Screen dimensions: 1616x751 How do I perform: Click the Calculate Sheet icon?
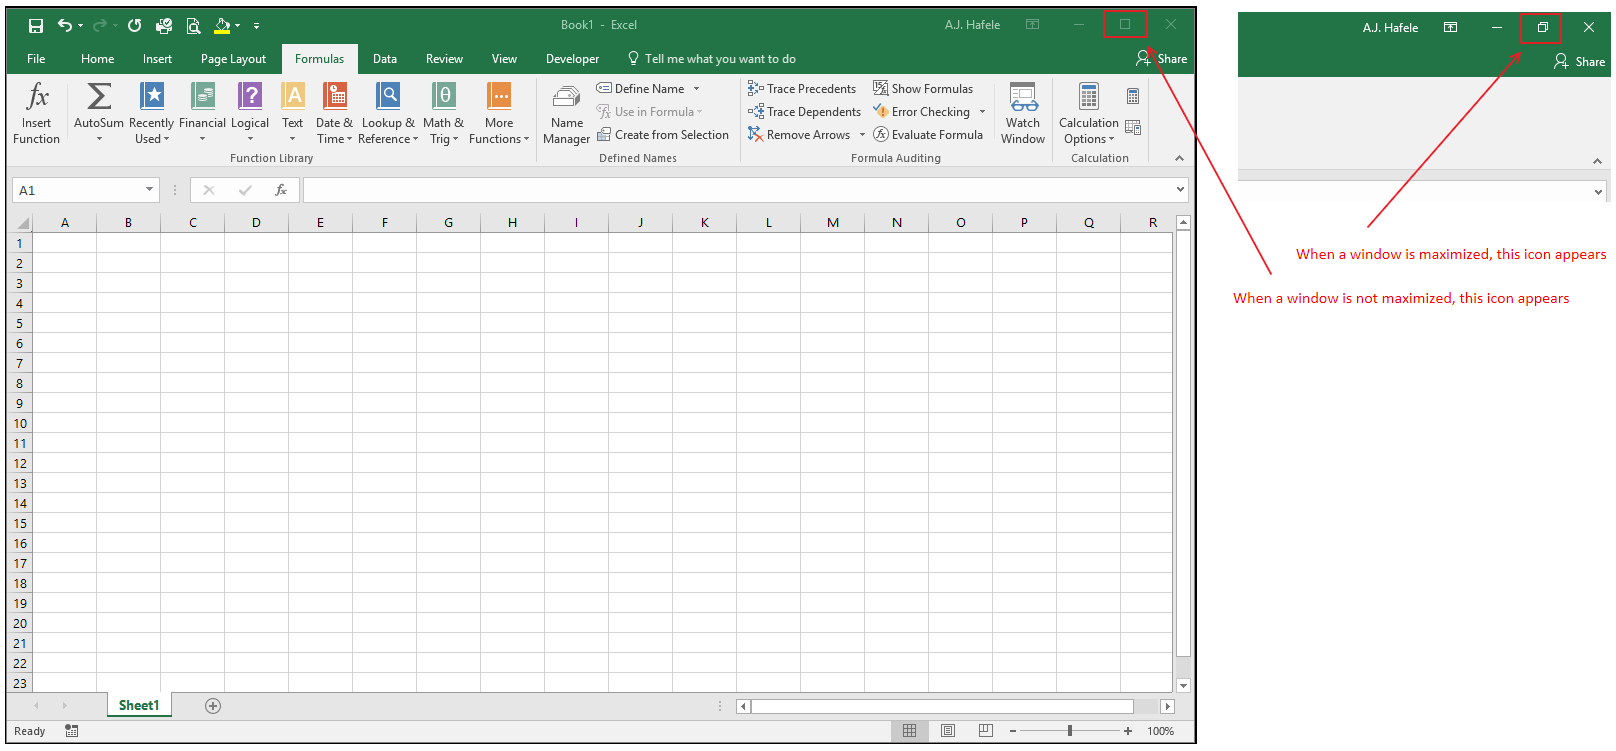(x=1133, y=127)
